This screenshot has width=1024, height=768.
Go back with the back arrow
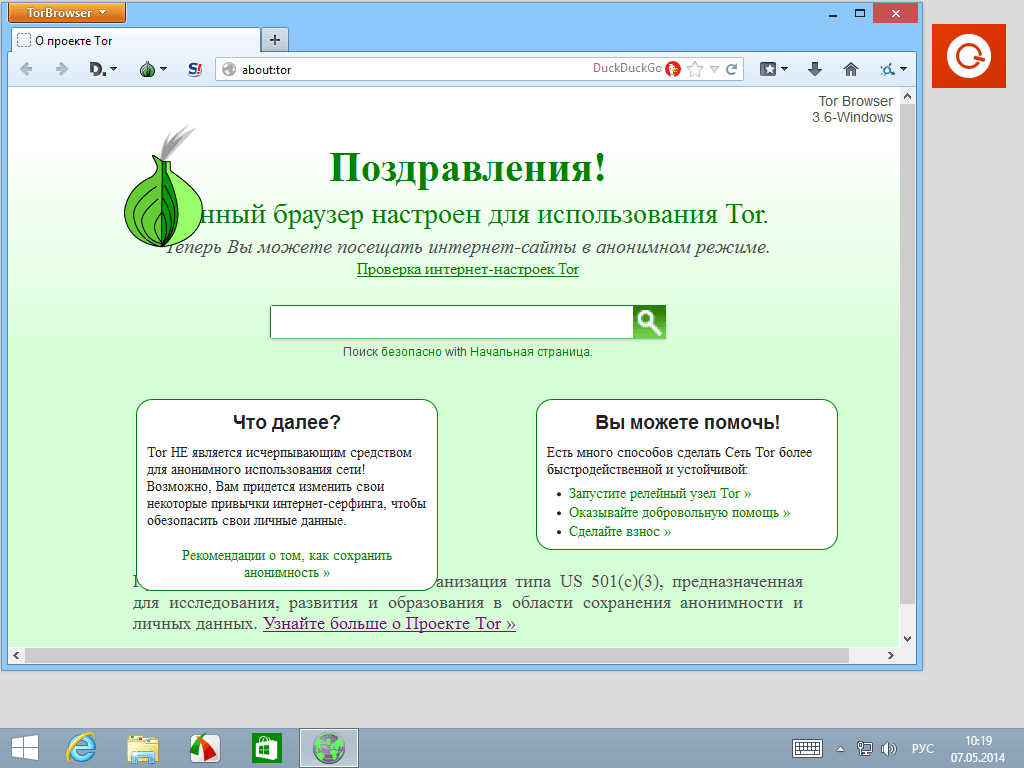click(x=26, y=69)
